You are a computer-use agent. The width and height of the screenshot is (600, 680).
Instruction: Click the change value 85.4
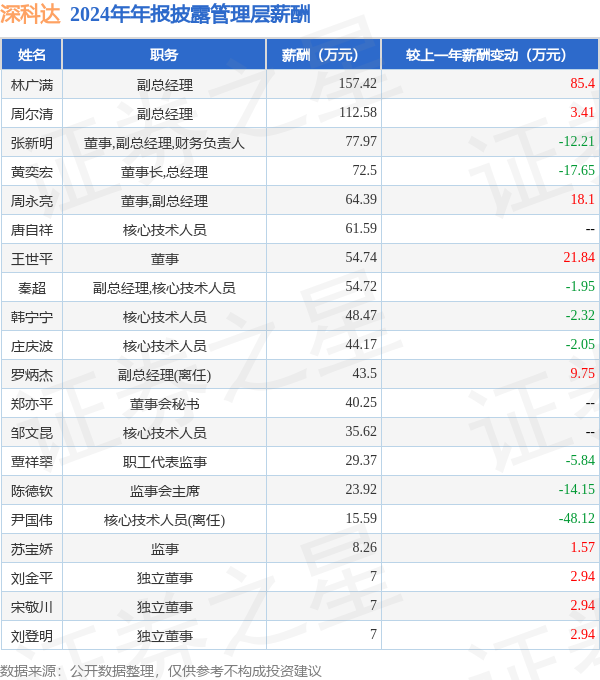582,83
